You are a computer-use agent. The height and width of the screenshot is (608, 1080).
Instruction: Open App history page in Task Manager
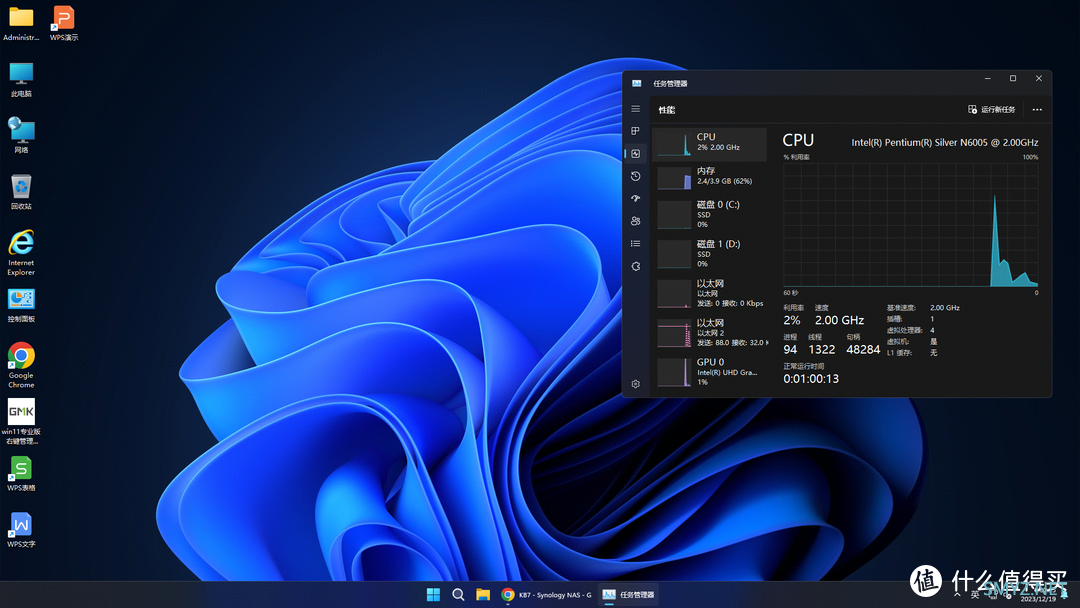coord(636,176)
